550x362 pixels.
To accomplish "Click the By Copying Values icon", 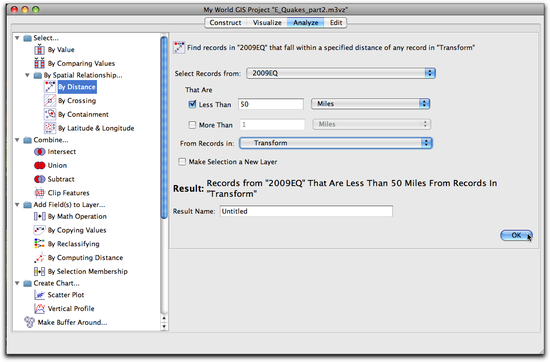I will [39, 230].
